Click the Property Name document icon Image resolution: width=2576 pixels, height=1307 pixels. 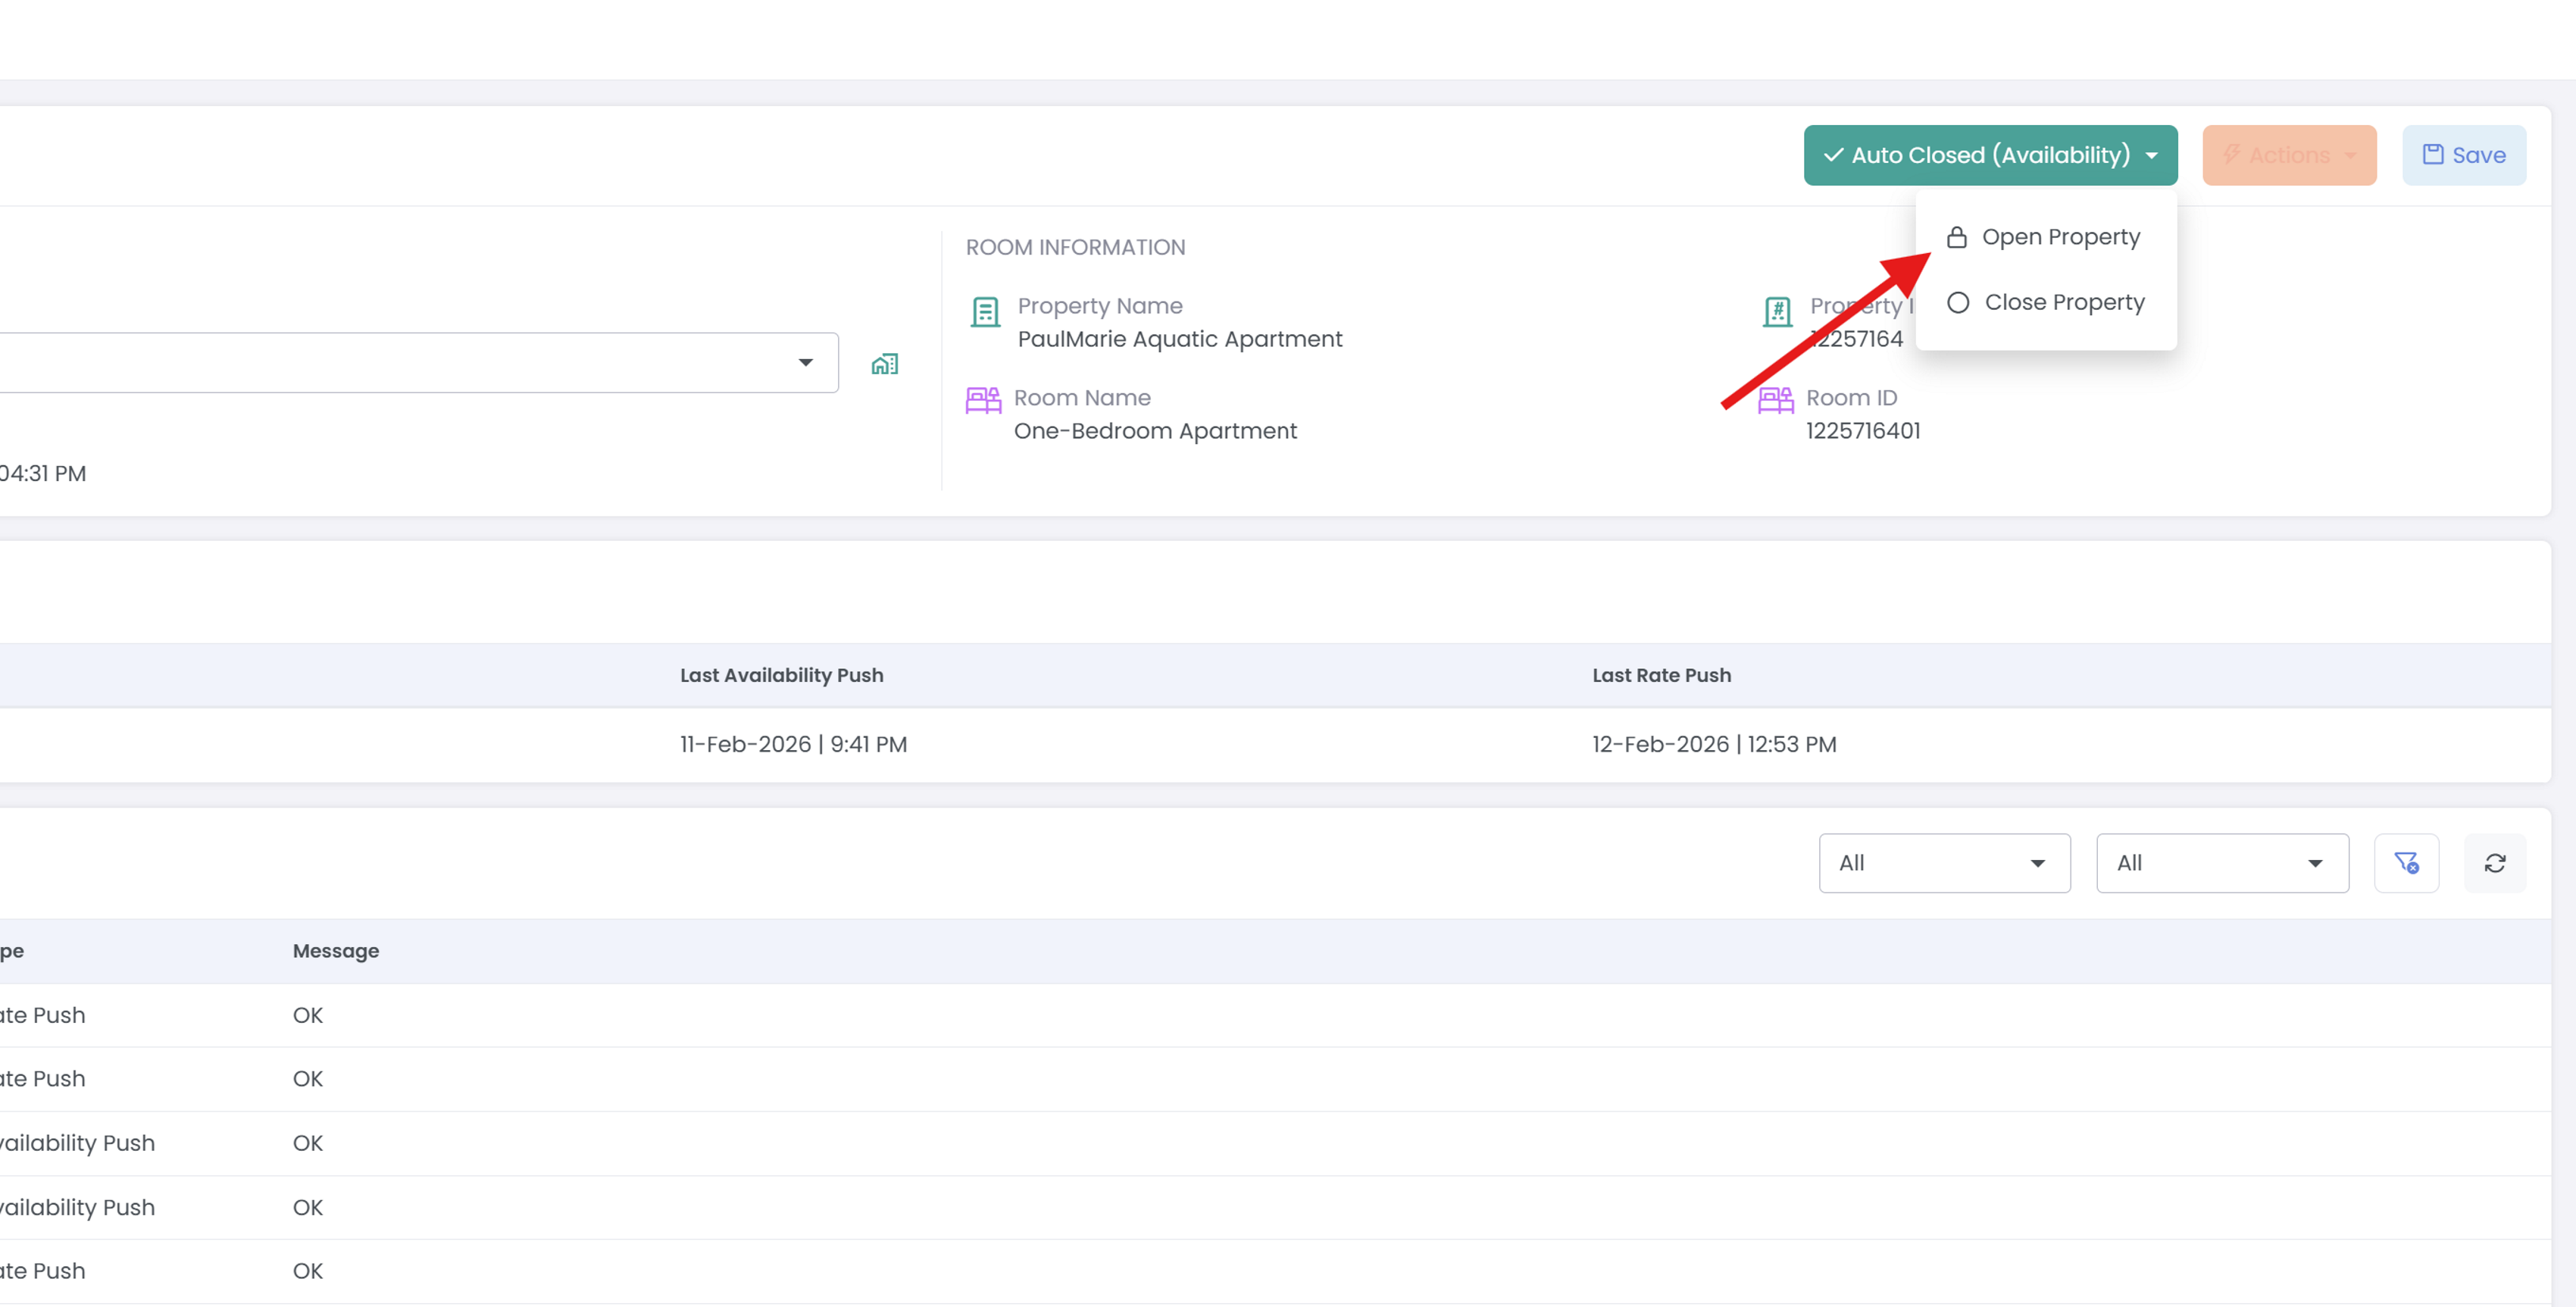click(985, 312)
